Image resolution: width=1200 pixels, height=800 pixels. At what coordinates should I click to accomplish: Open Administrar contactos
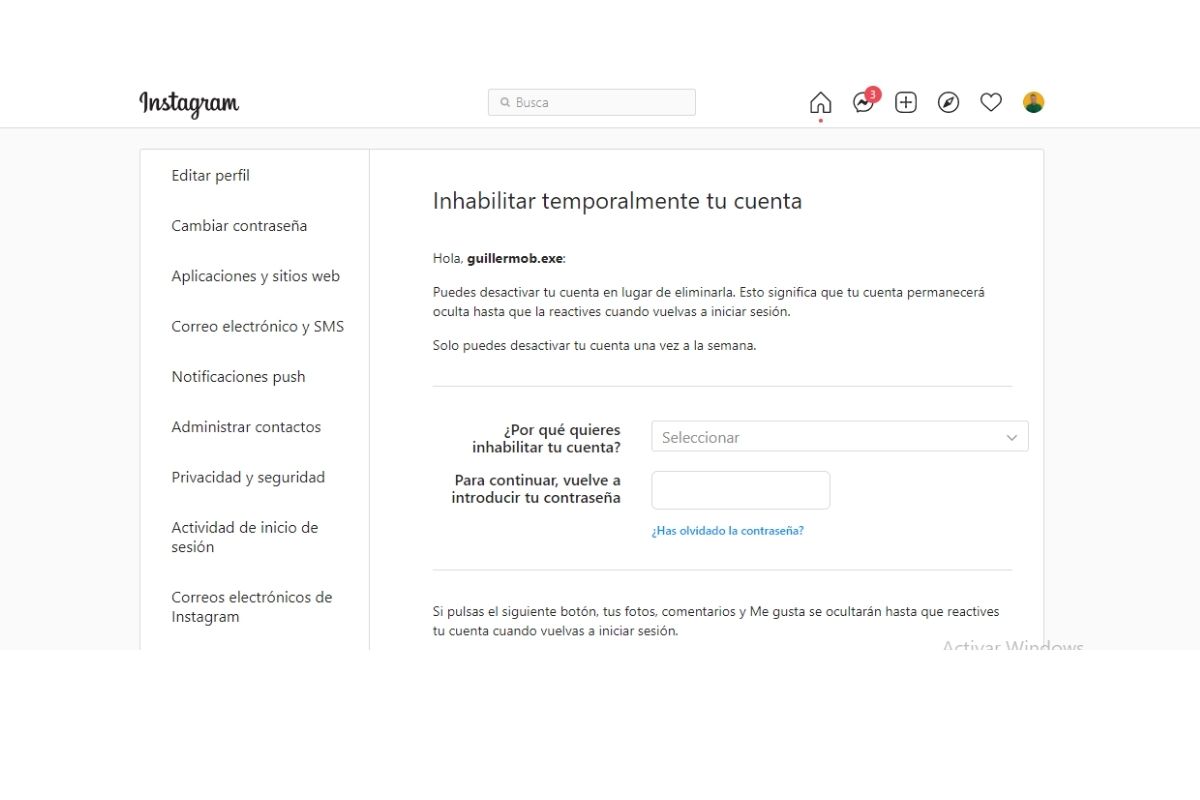click(246, 427)
